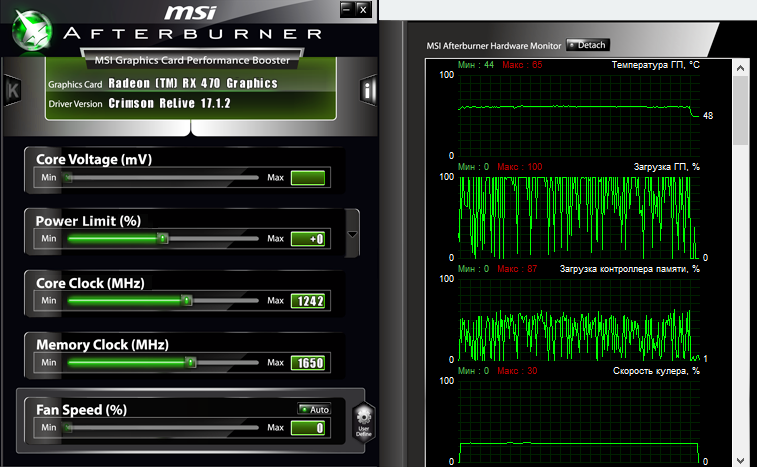This screenshot has width=757, height=467.
Task: Close the Afterburner window with X
Action: pyautogui.click(x=363, y=9)
